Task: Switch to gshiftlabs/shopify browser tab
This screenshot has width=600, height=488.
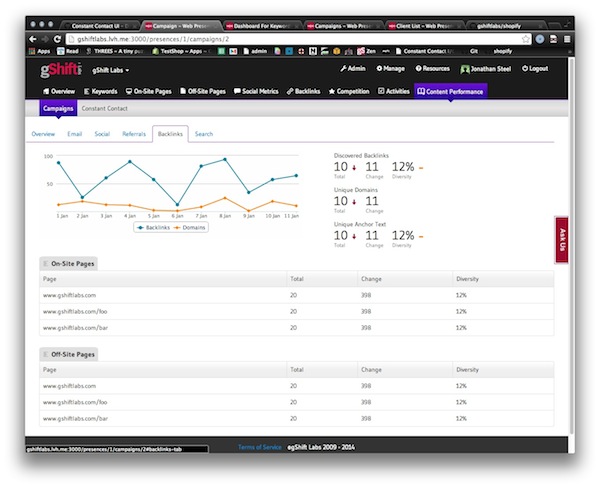Action: click(505, 26)
